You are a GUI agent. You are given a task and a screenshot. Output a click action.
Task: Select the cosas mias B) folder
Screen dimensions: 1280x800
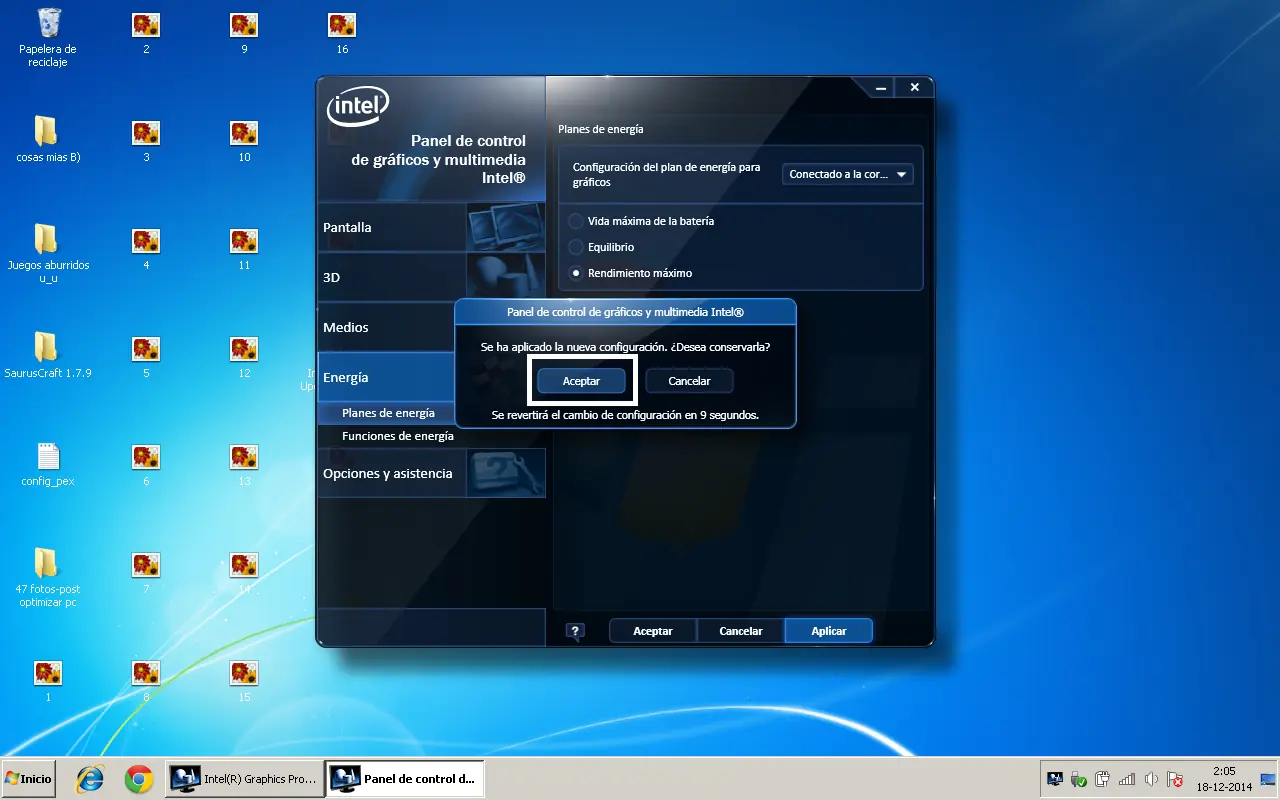(x=47, y=140)
